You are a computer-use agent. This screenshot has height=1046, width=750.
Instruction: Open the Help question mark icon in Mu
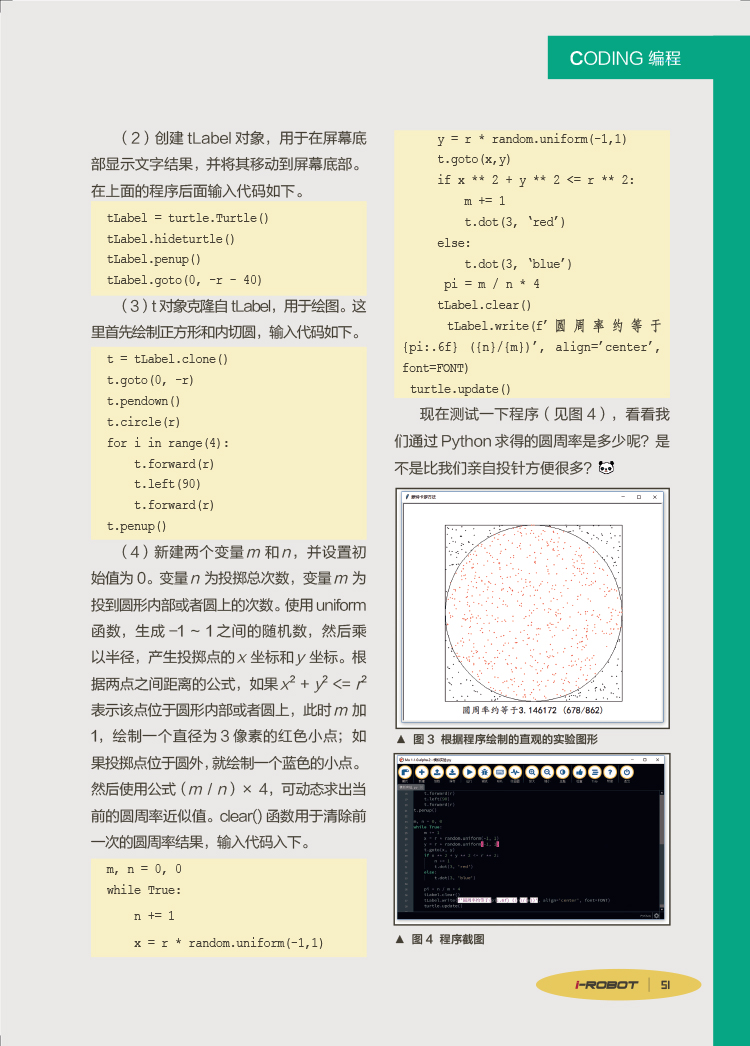[x=610, y=772]
